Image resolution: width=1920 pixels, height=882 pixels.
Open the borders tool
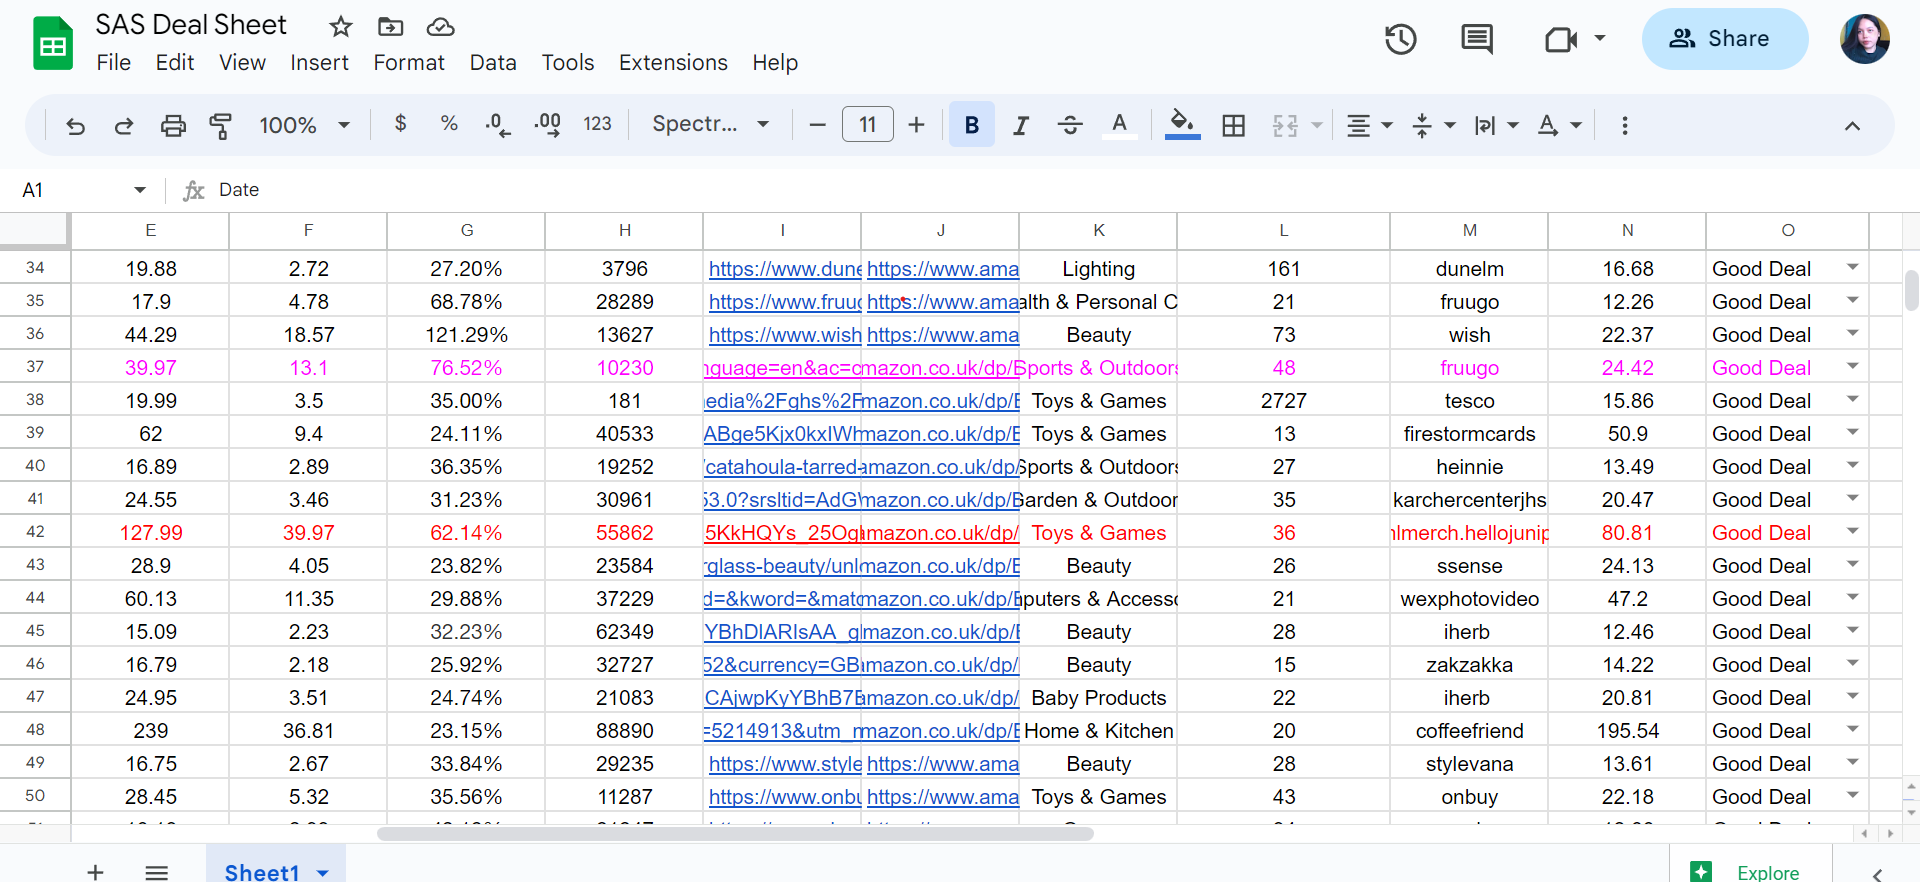point(1234,125)
